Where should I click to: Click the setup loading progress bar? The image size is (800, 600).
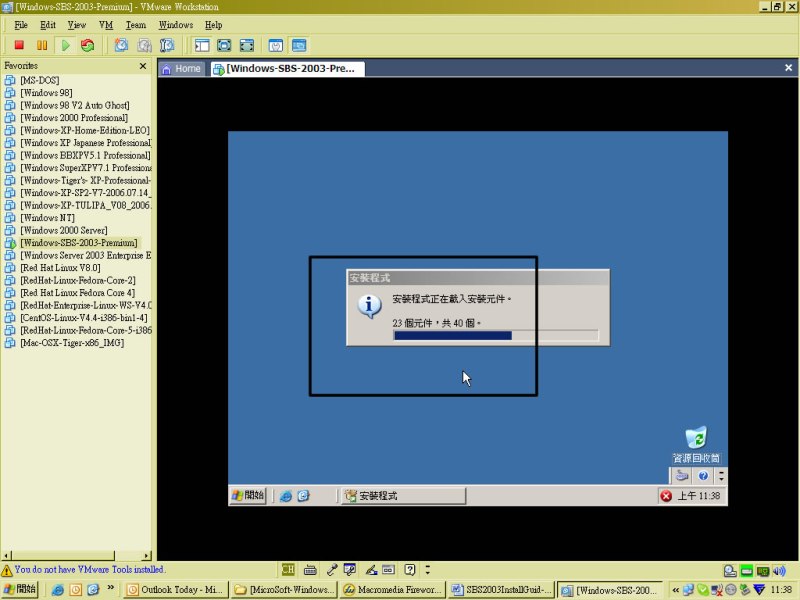pos(496,335)
